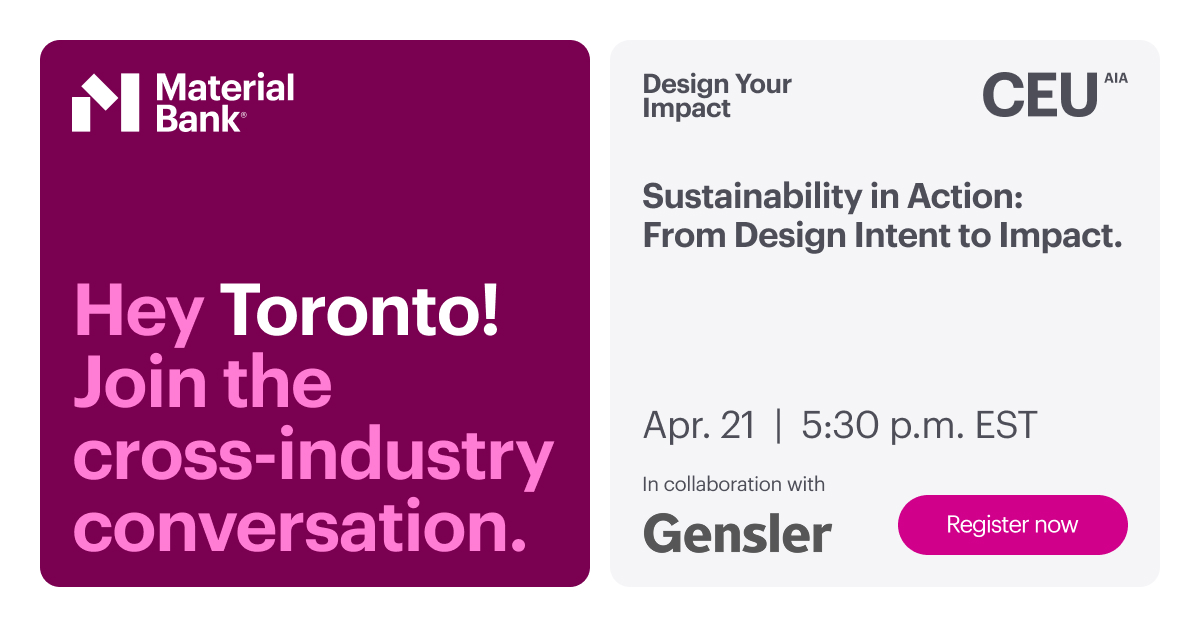This screenshot has width=1200, height=627.
Task: Click the Material Bank wordmark
Action: 225,103
